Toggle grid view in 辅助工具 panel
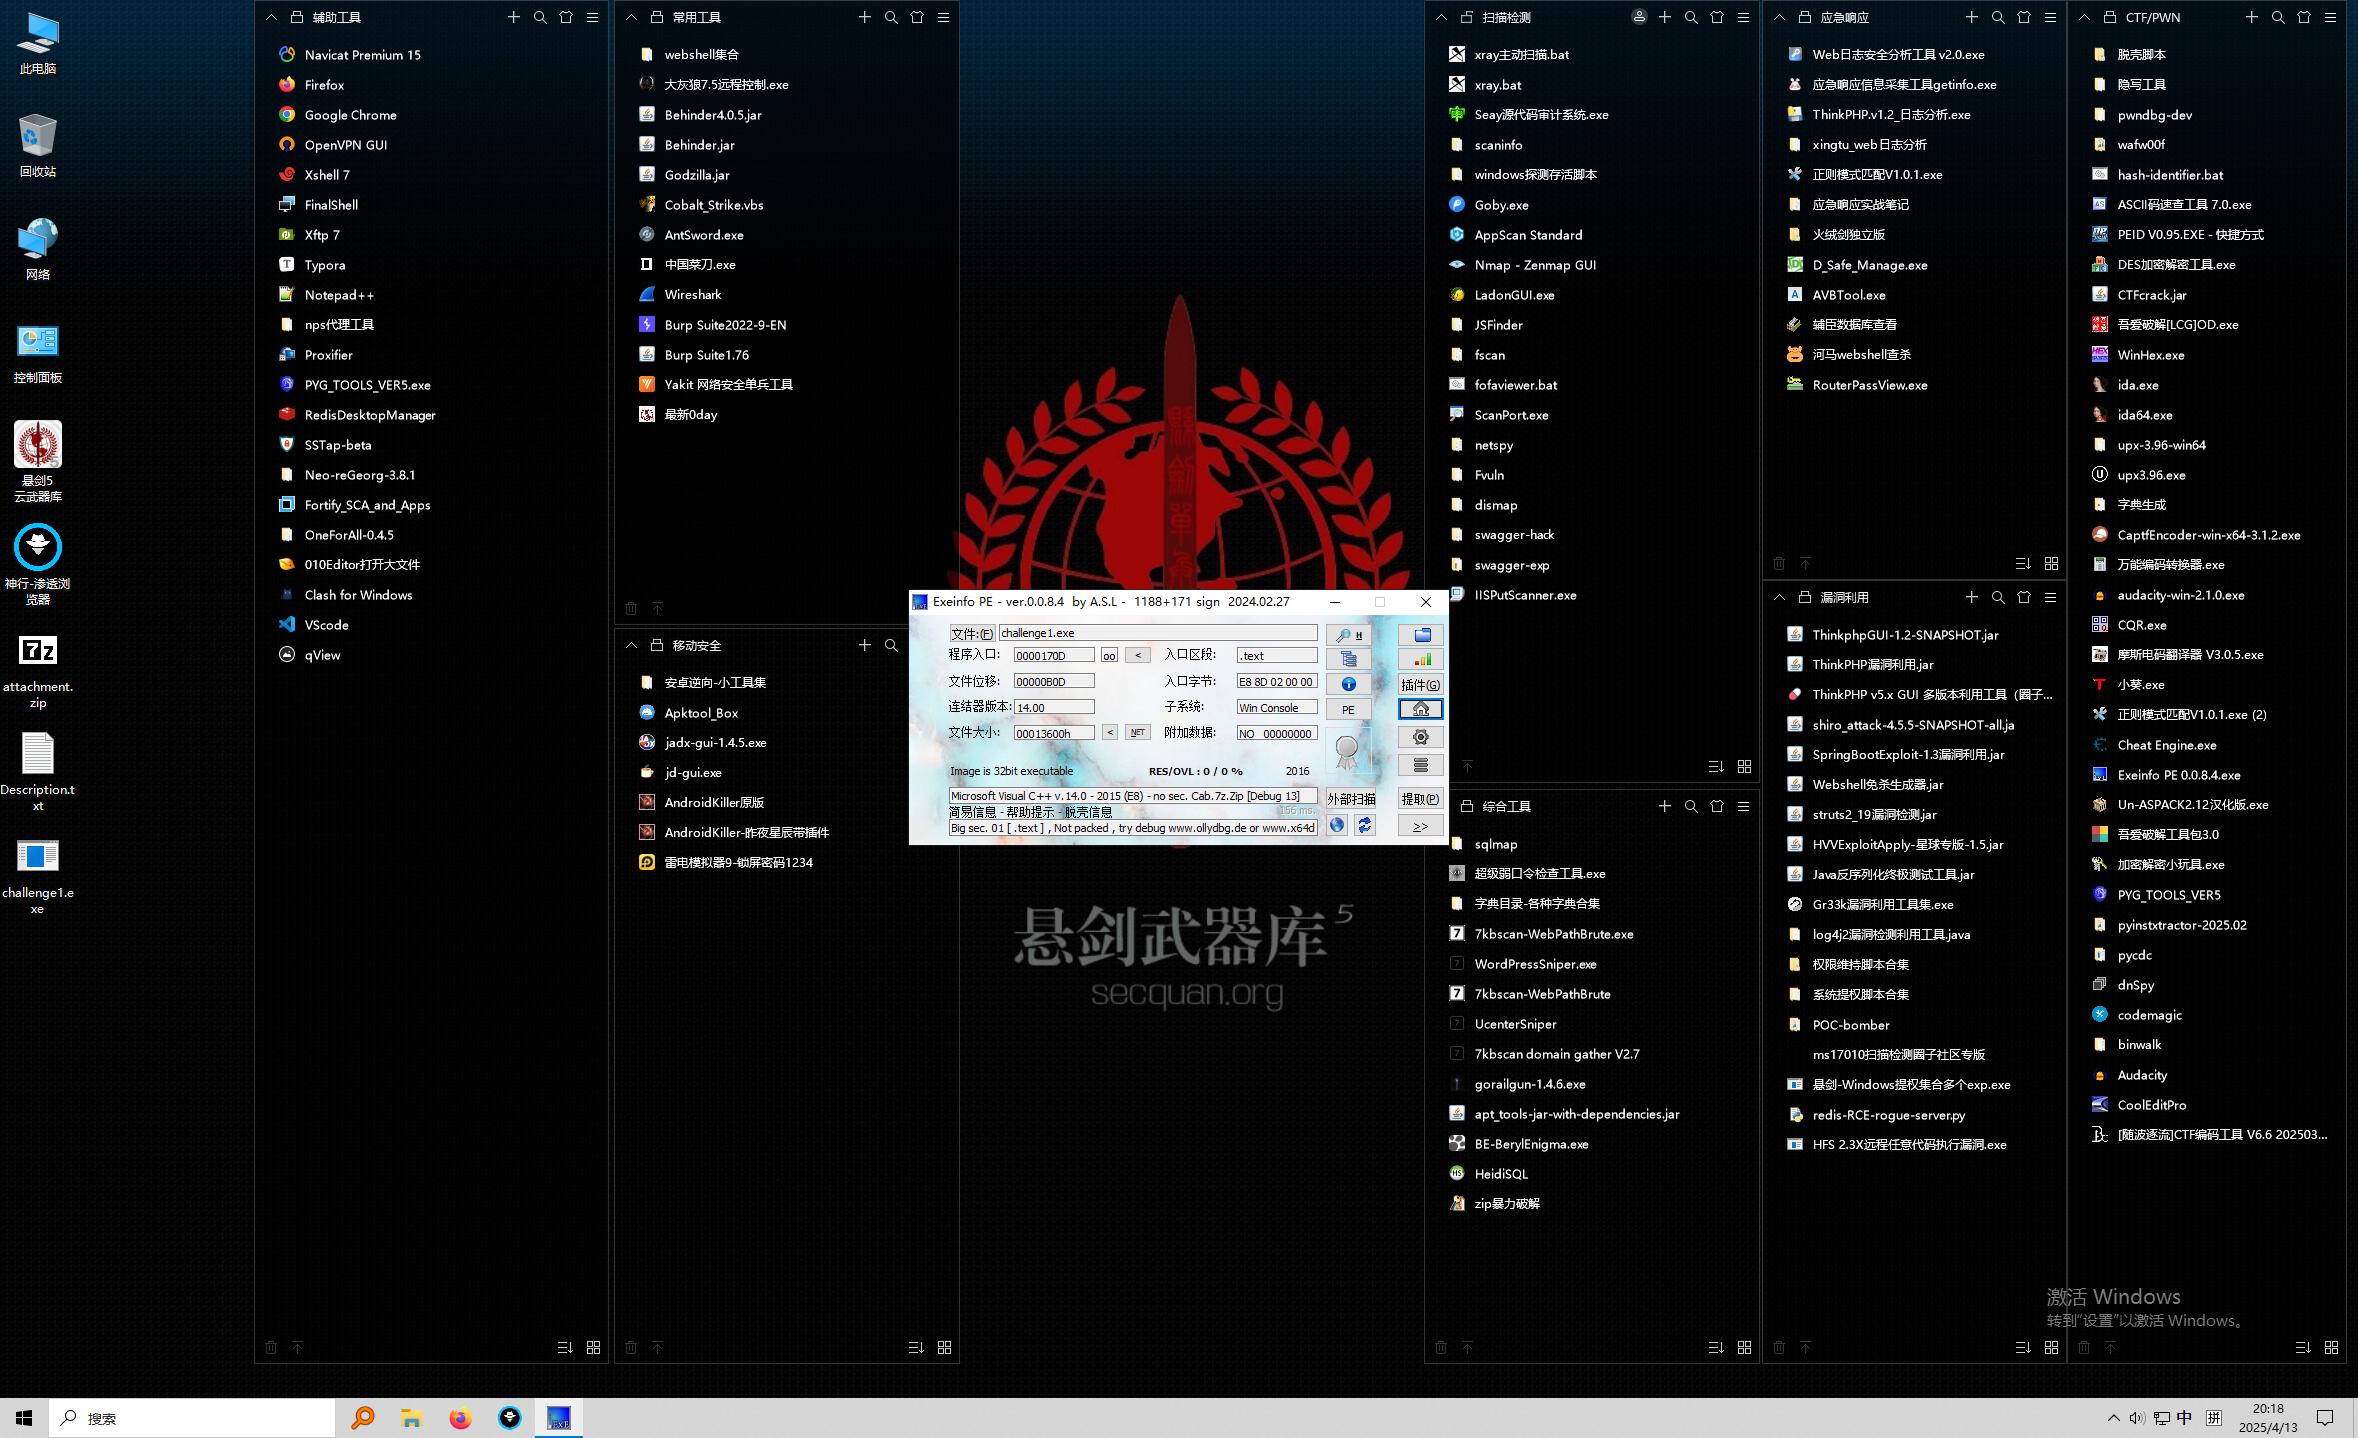The height and width of the screenshot is (1438, 2358). coord(593,1347)
